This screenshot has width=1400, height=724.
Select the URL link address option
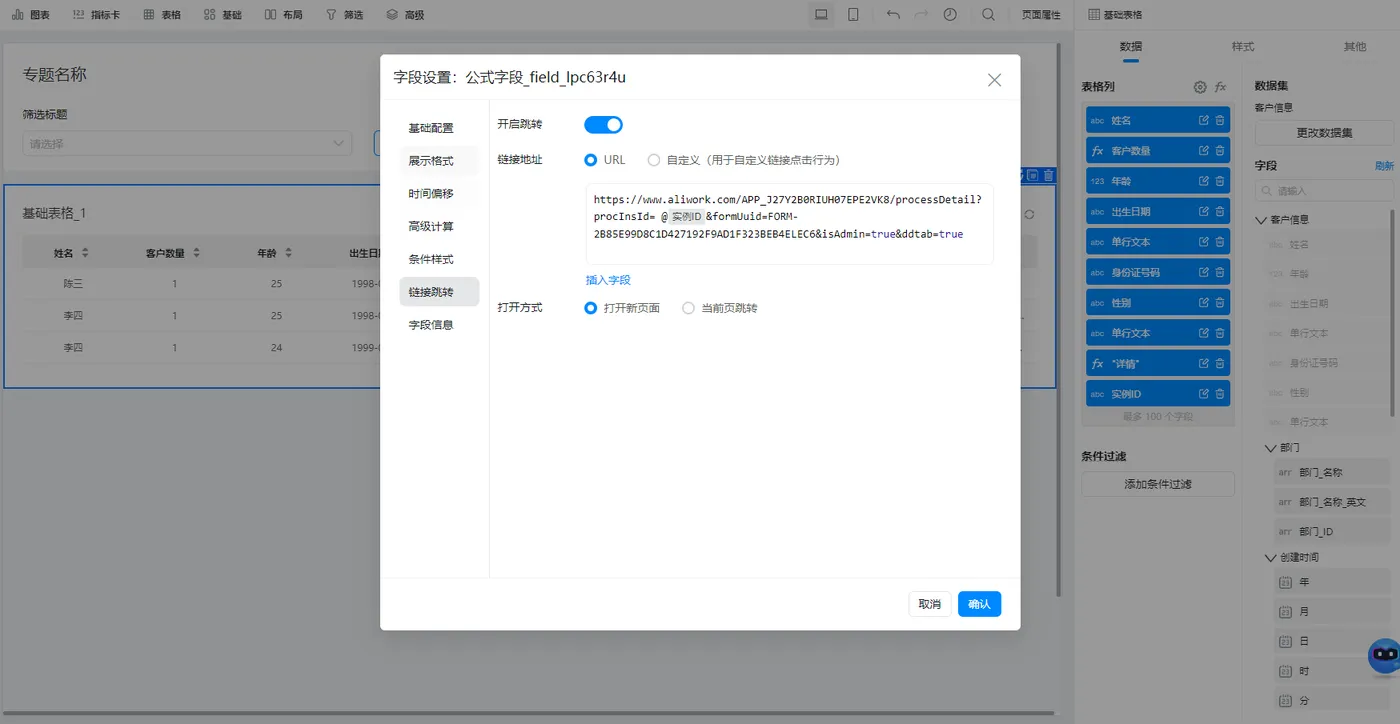[x=605, y=160]
